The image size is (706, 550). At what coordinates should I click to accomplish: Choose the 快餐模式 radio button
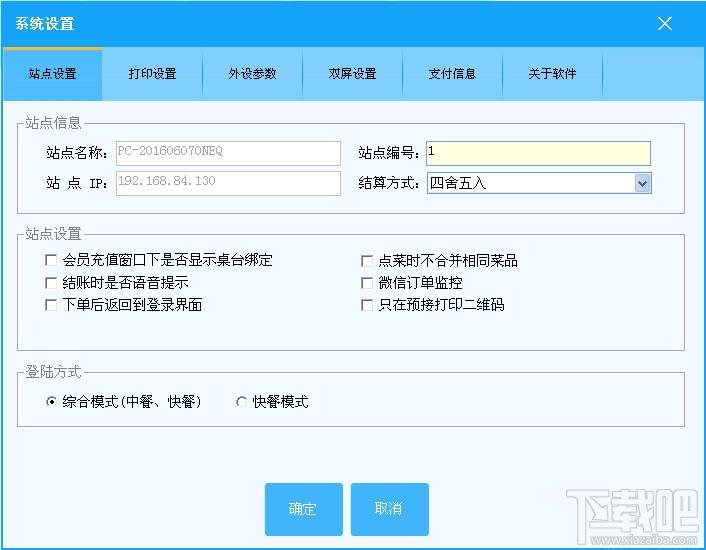click(241, 402)
